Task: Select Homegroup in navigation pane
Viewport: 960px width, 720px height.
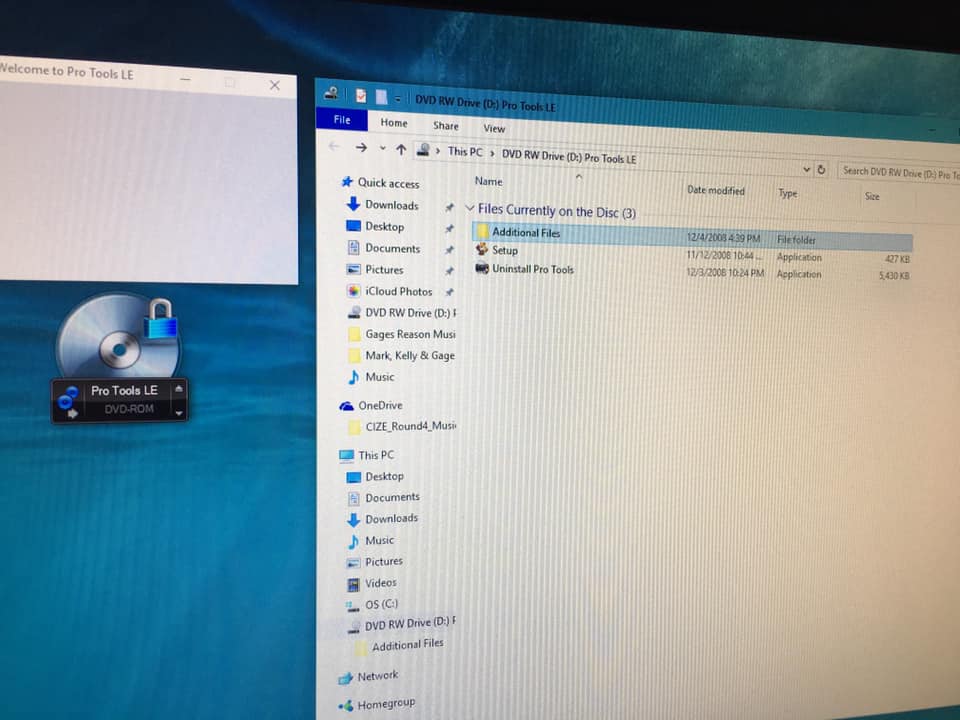Action: pyautogui.click(x=386, y=704)
